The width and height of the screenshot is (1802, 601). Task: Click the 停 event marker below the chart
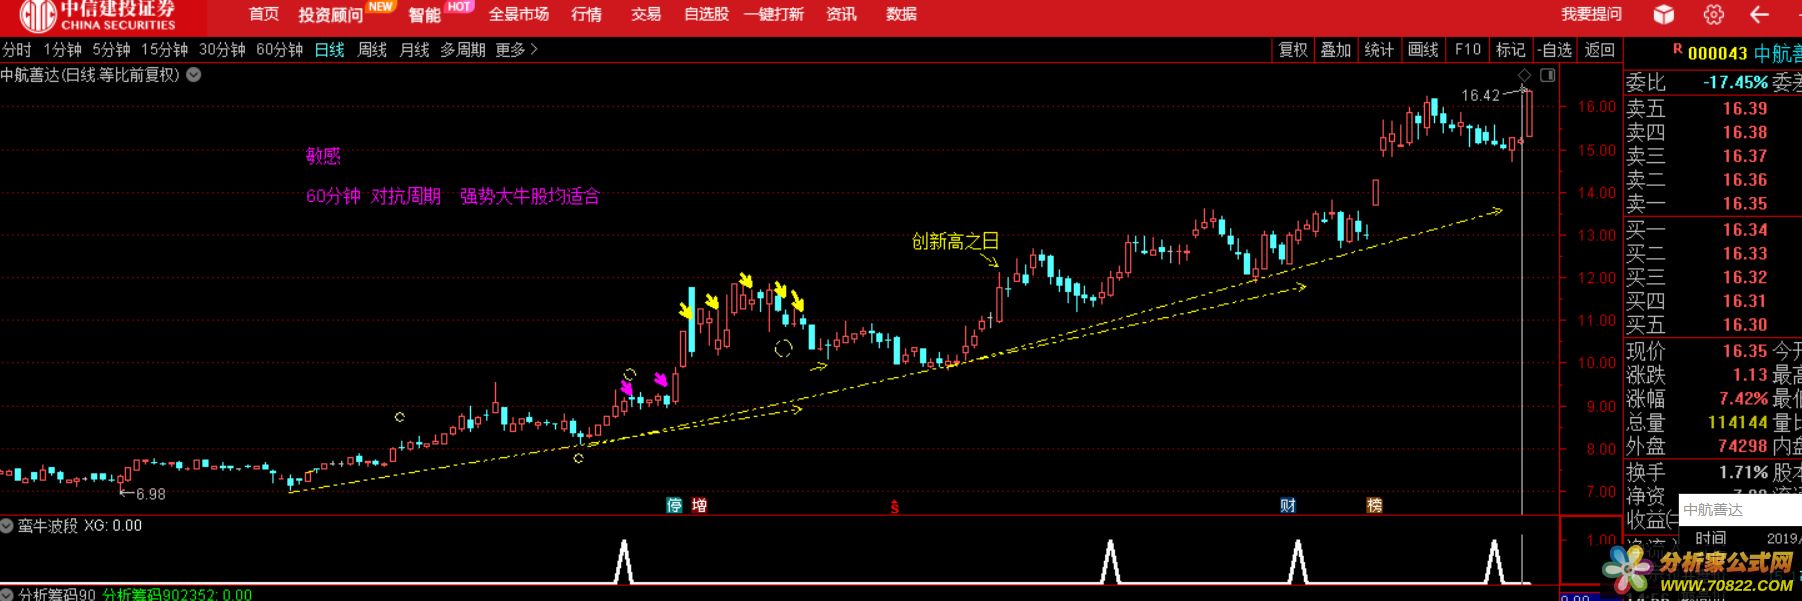(675, 505)
